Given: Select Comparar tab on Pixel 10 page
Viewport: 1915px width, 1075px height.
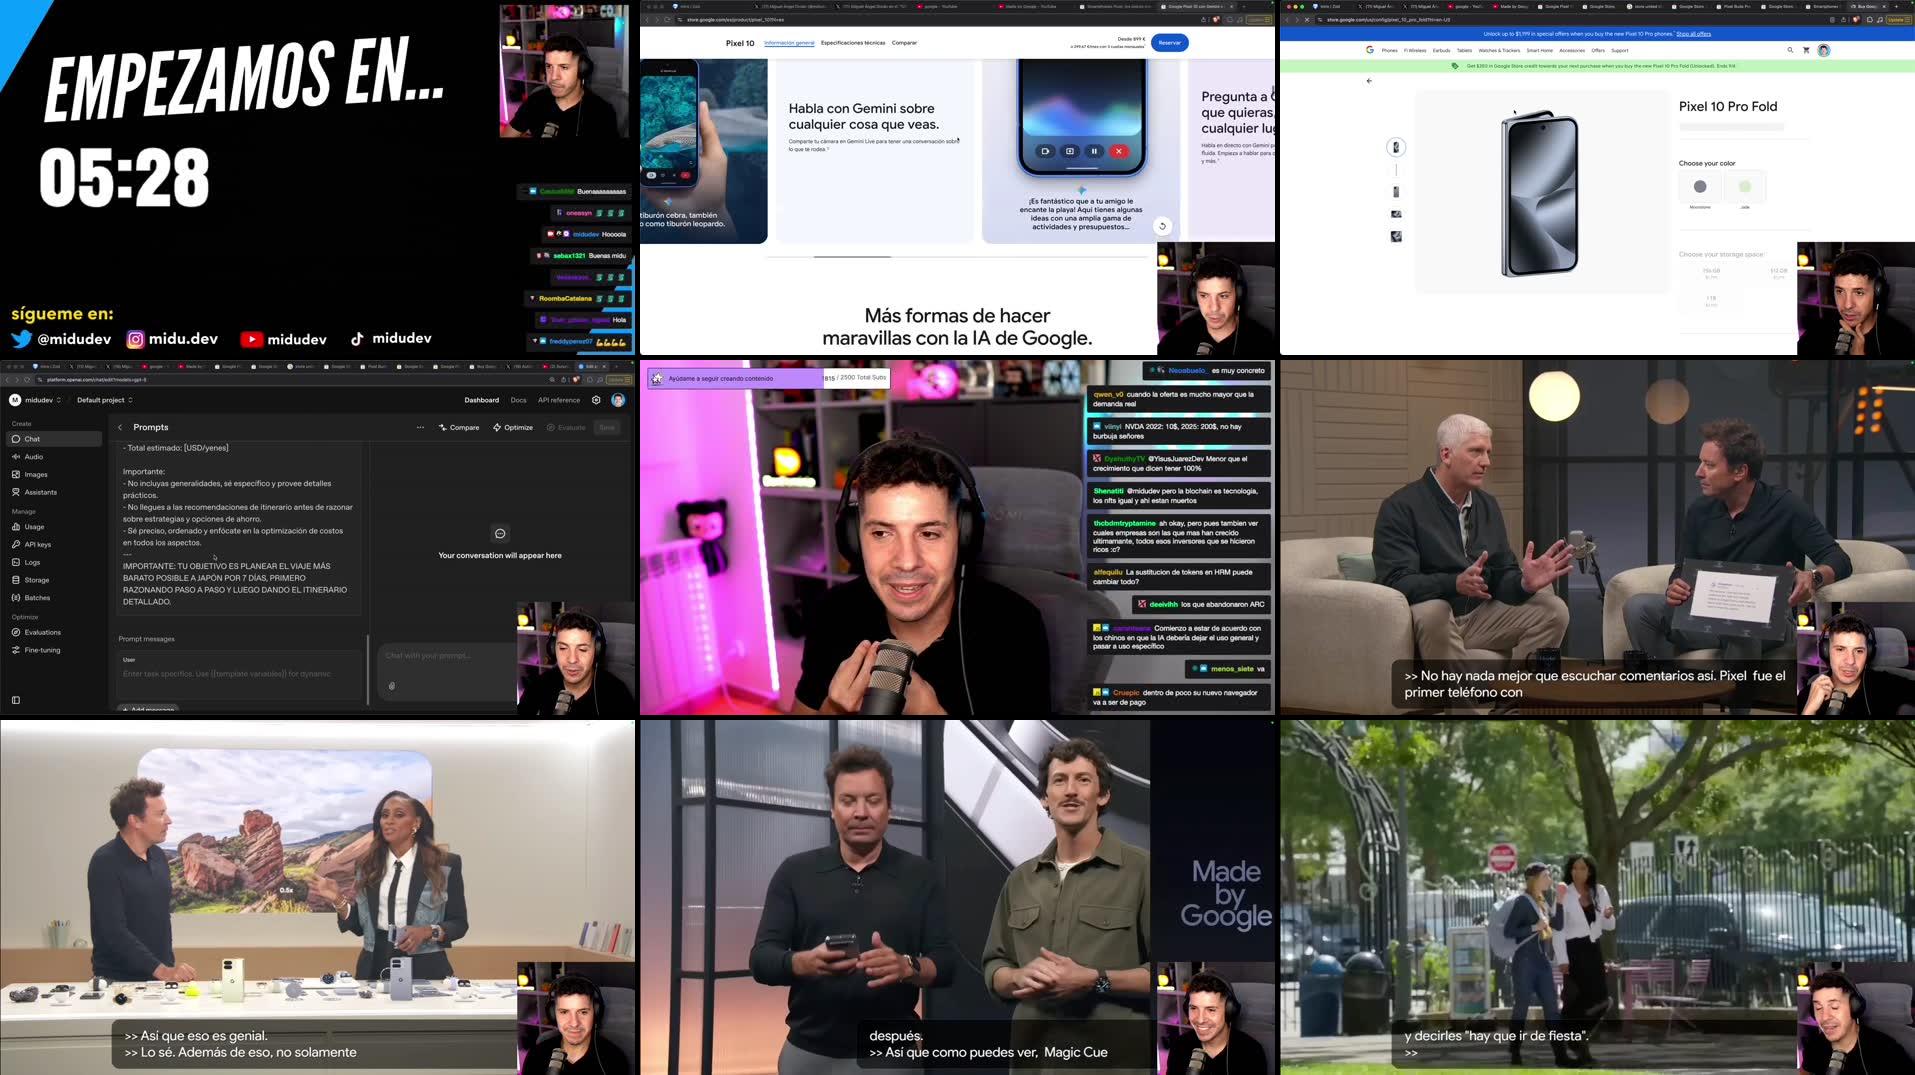Looking at the screenshot, I should pos(904,43).
